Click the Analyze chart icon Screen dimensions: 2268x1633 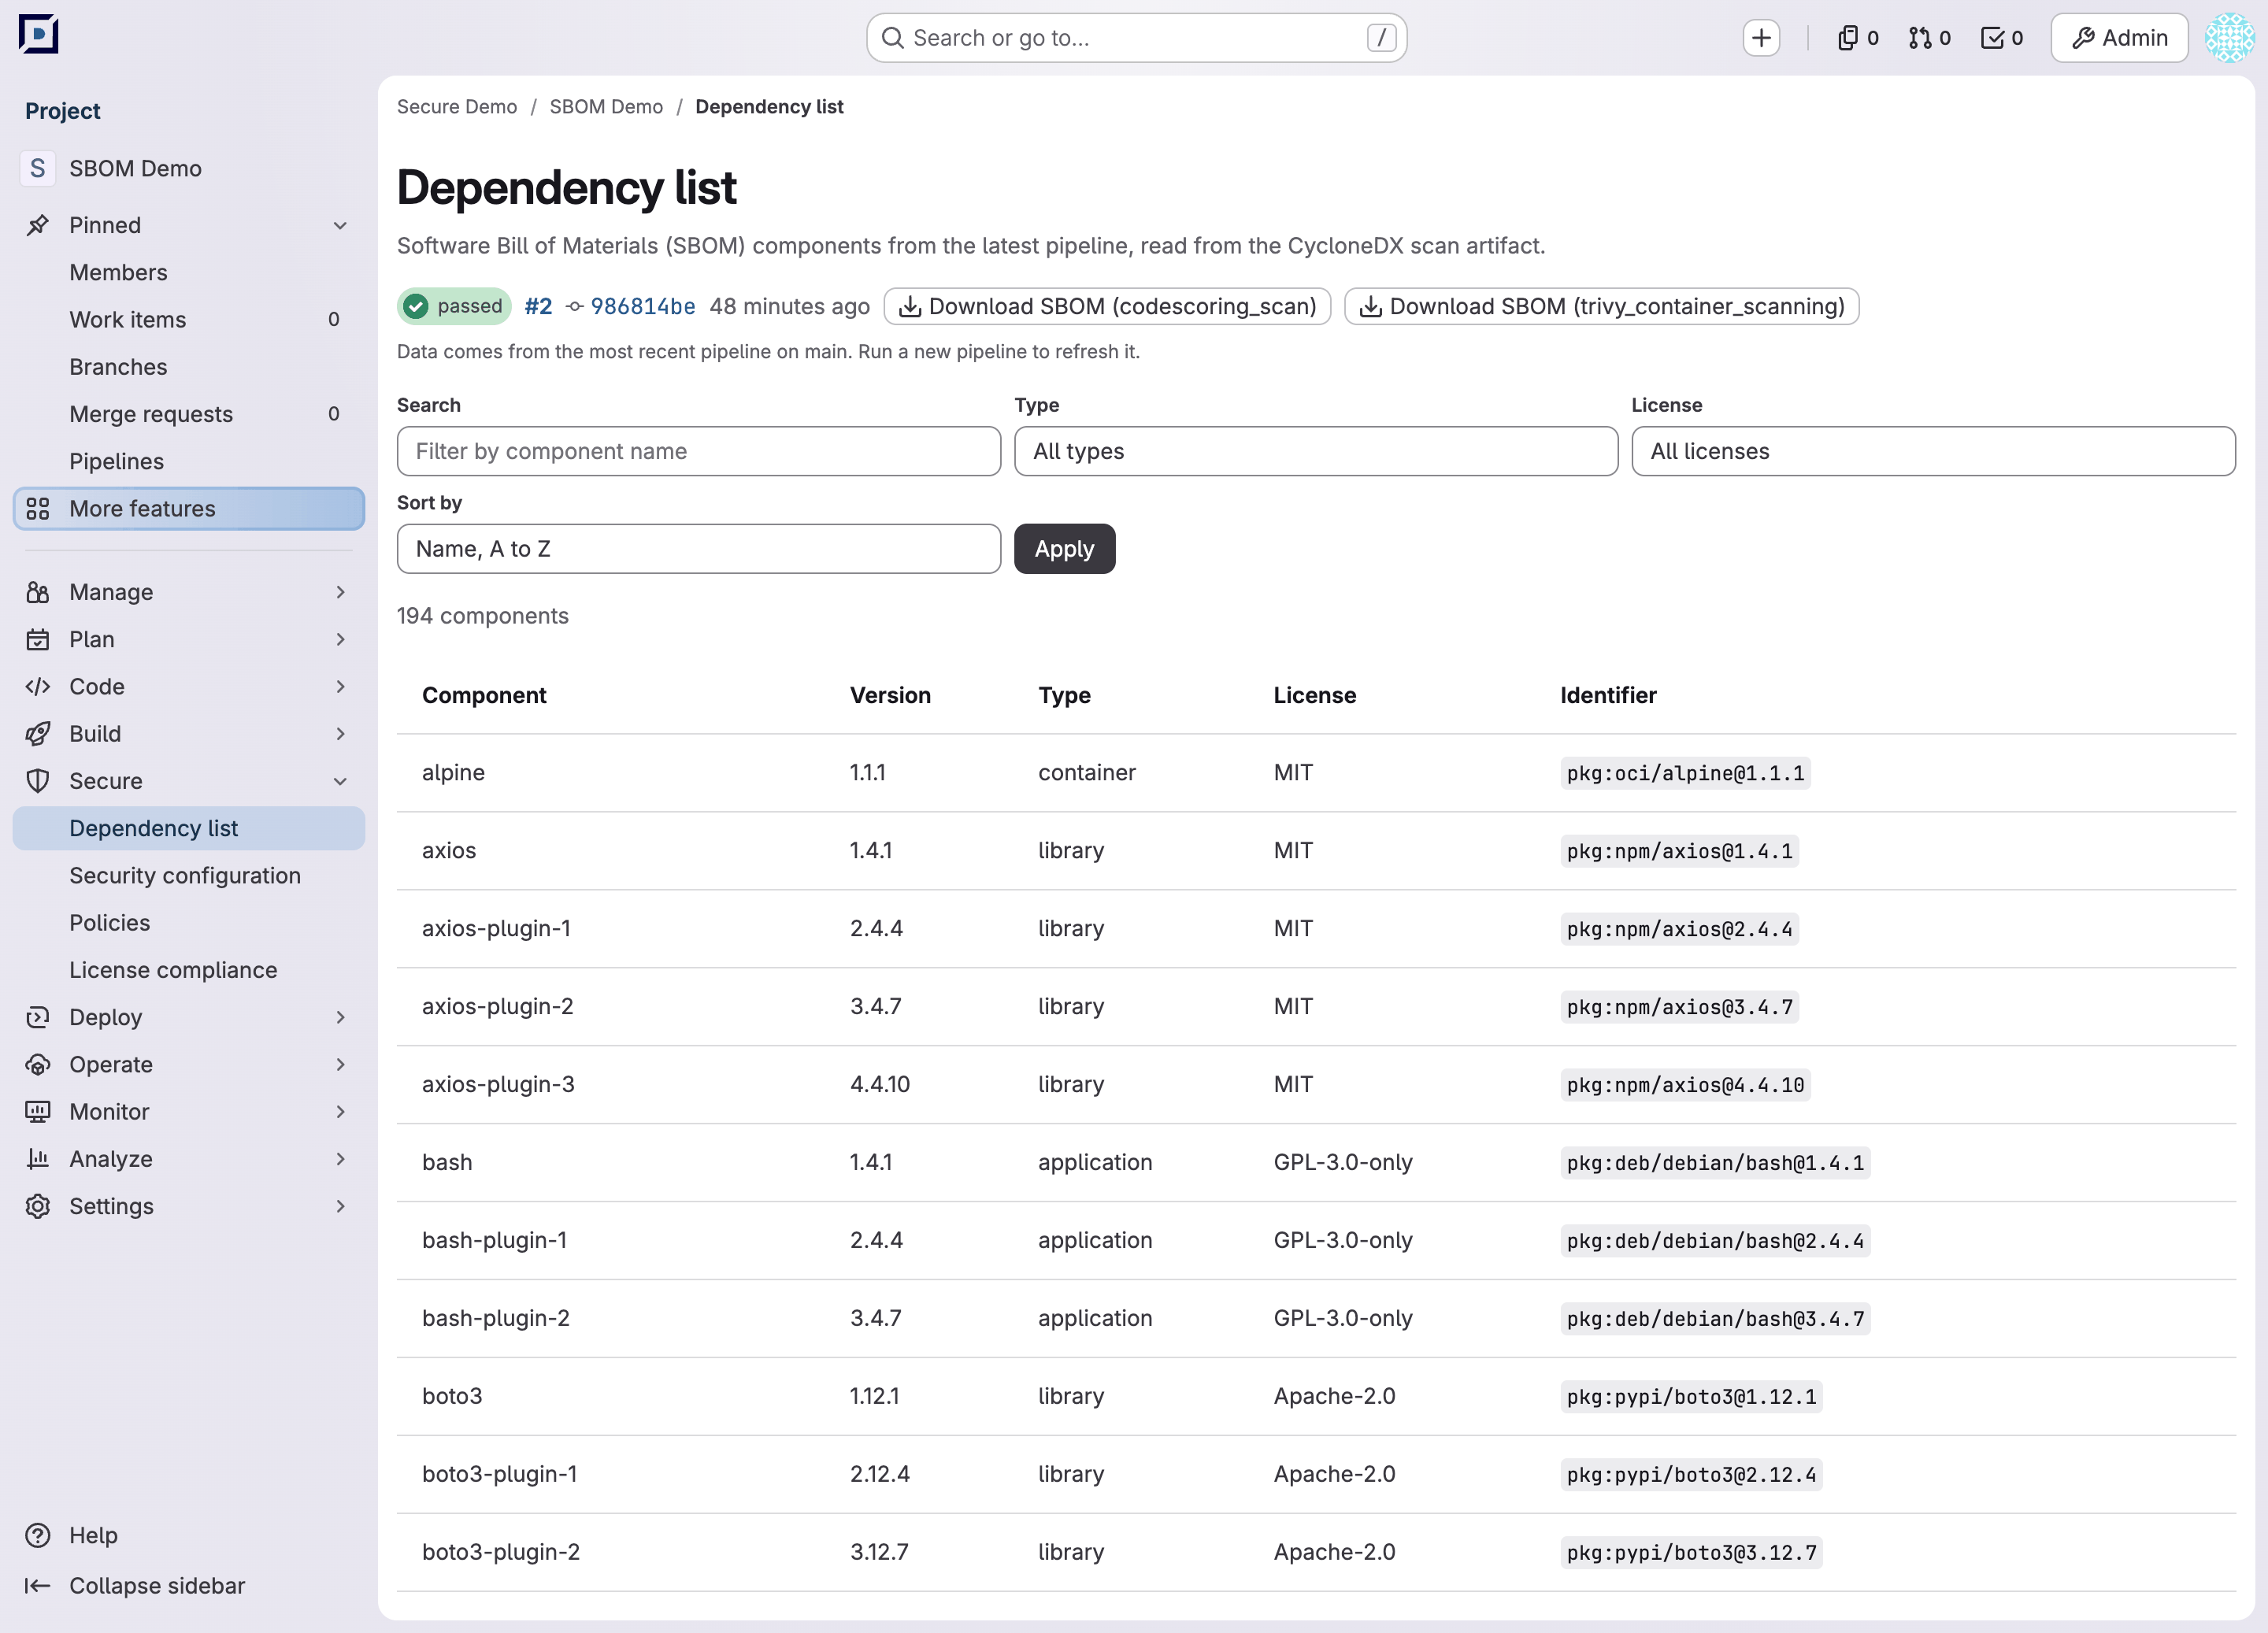38,1159
